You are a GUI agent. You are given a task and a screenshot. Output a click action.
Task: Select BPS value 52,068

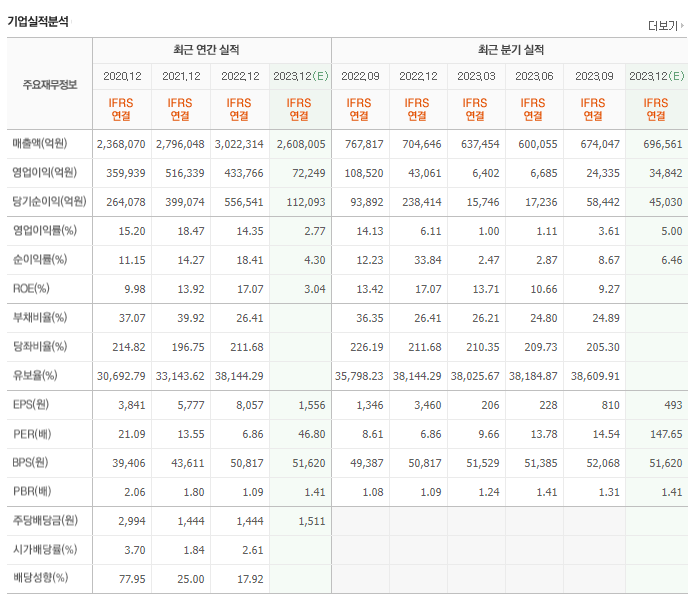click(603, 463)
